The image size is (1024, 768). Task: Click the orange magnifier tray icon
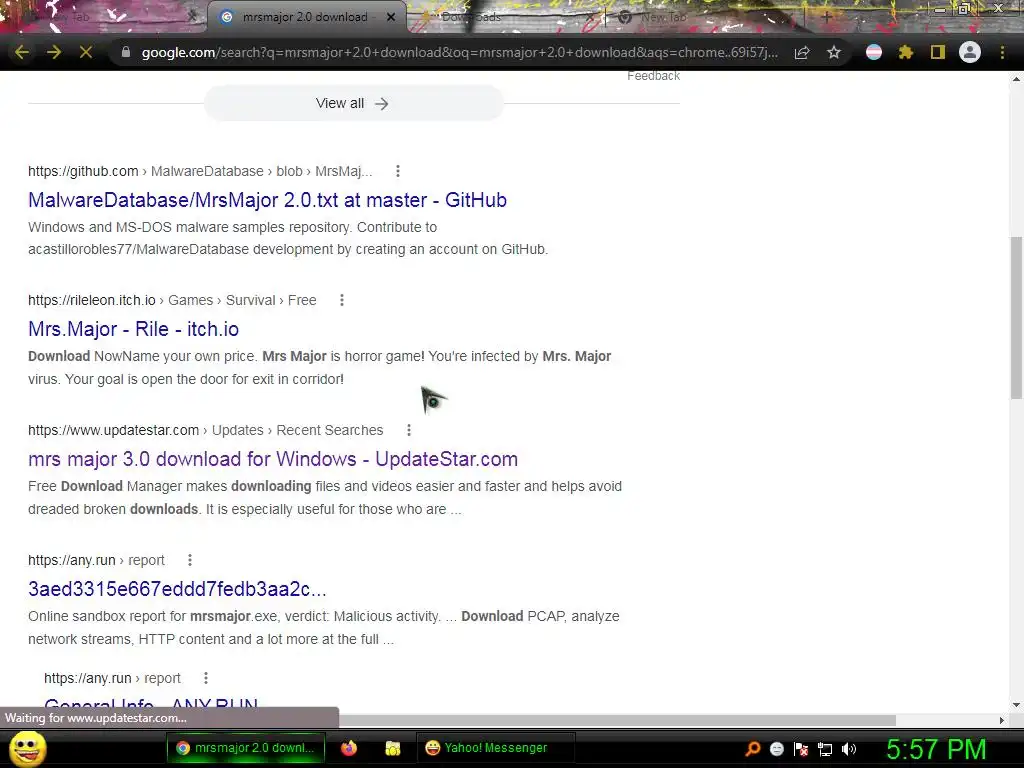(753, 749)
